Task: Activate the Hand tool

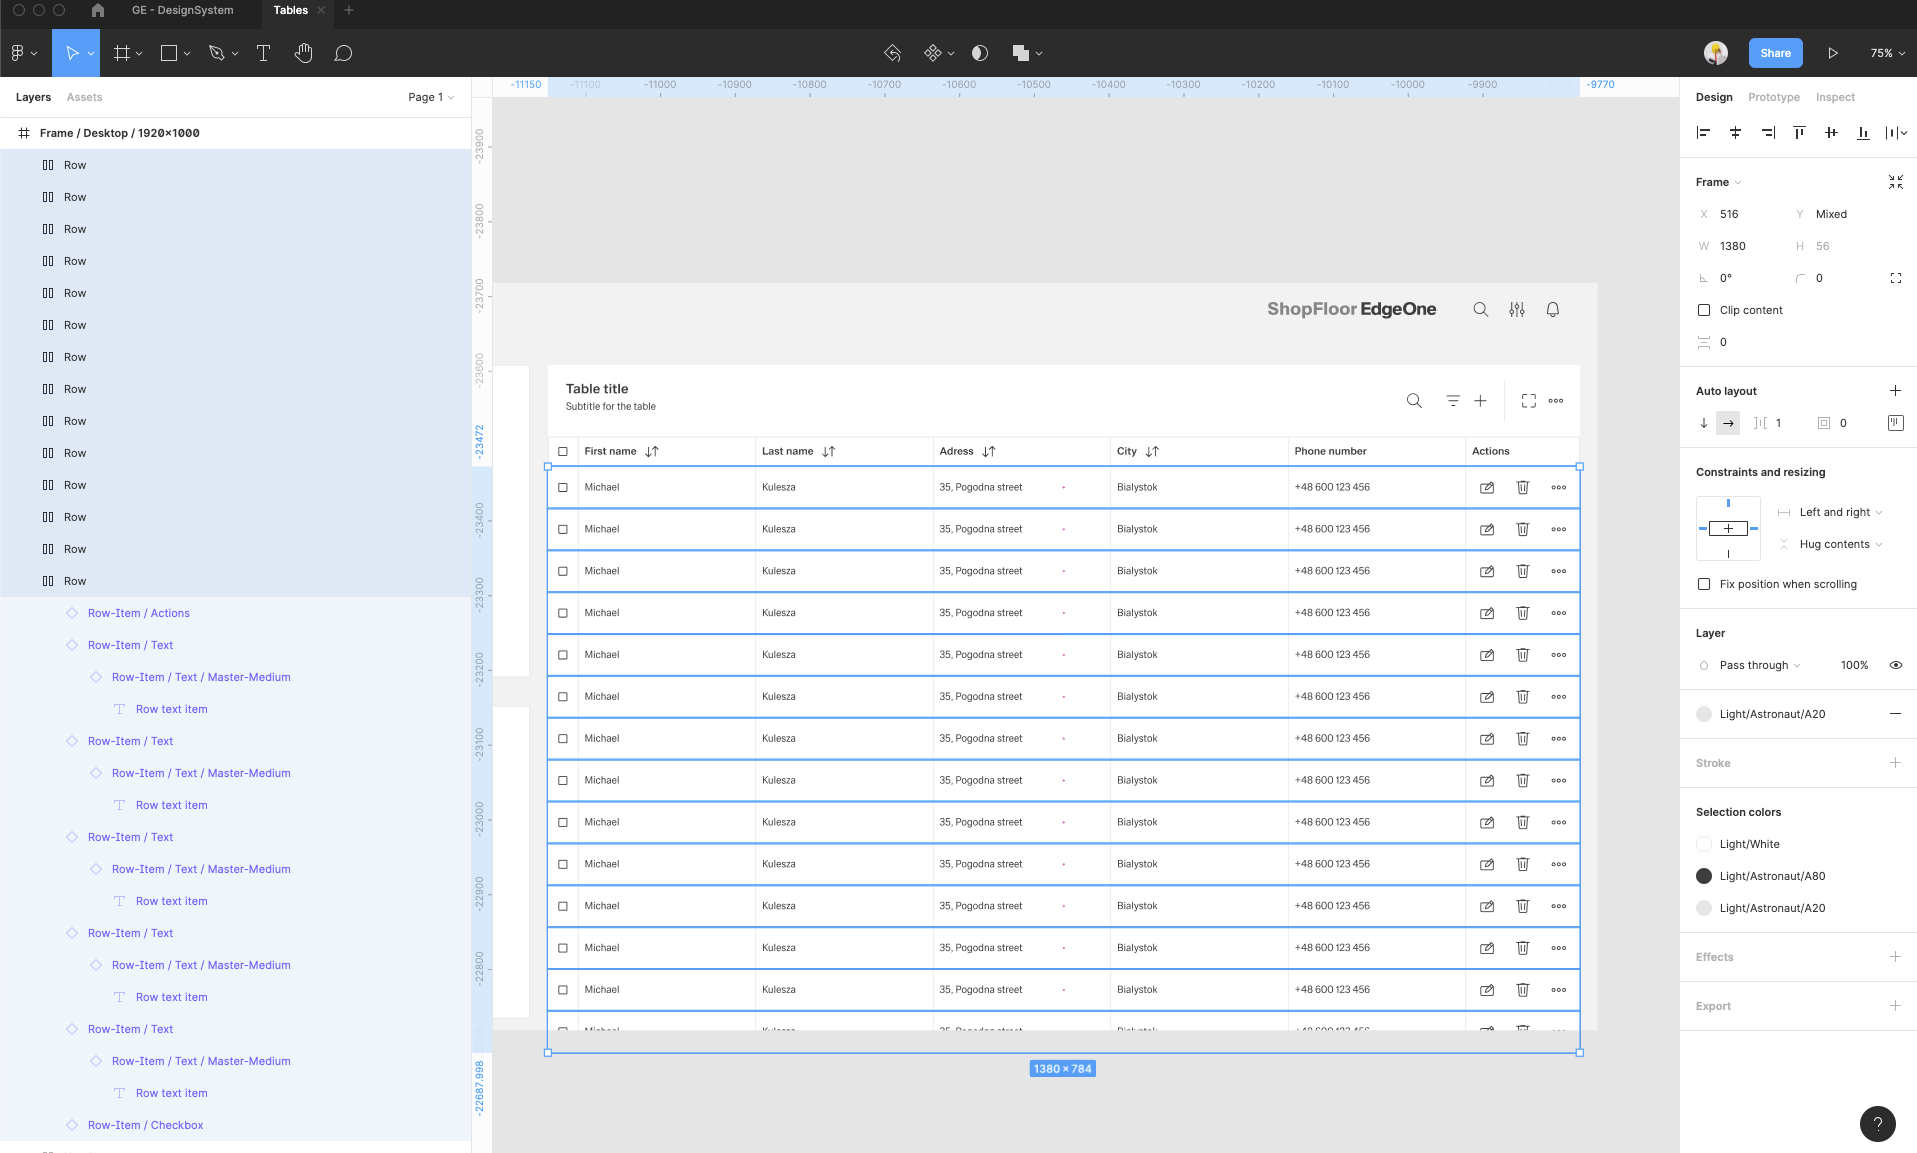Action: [x=303, y=54]
